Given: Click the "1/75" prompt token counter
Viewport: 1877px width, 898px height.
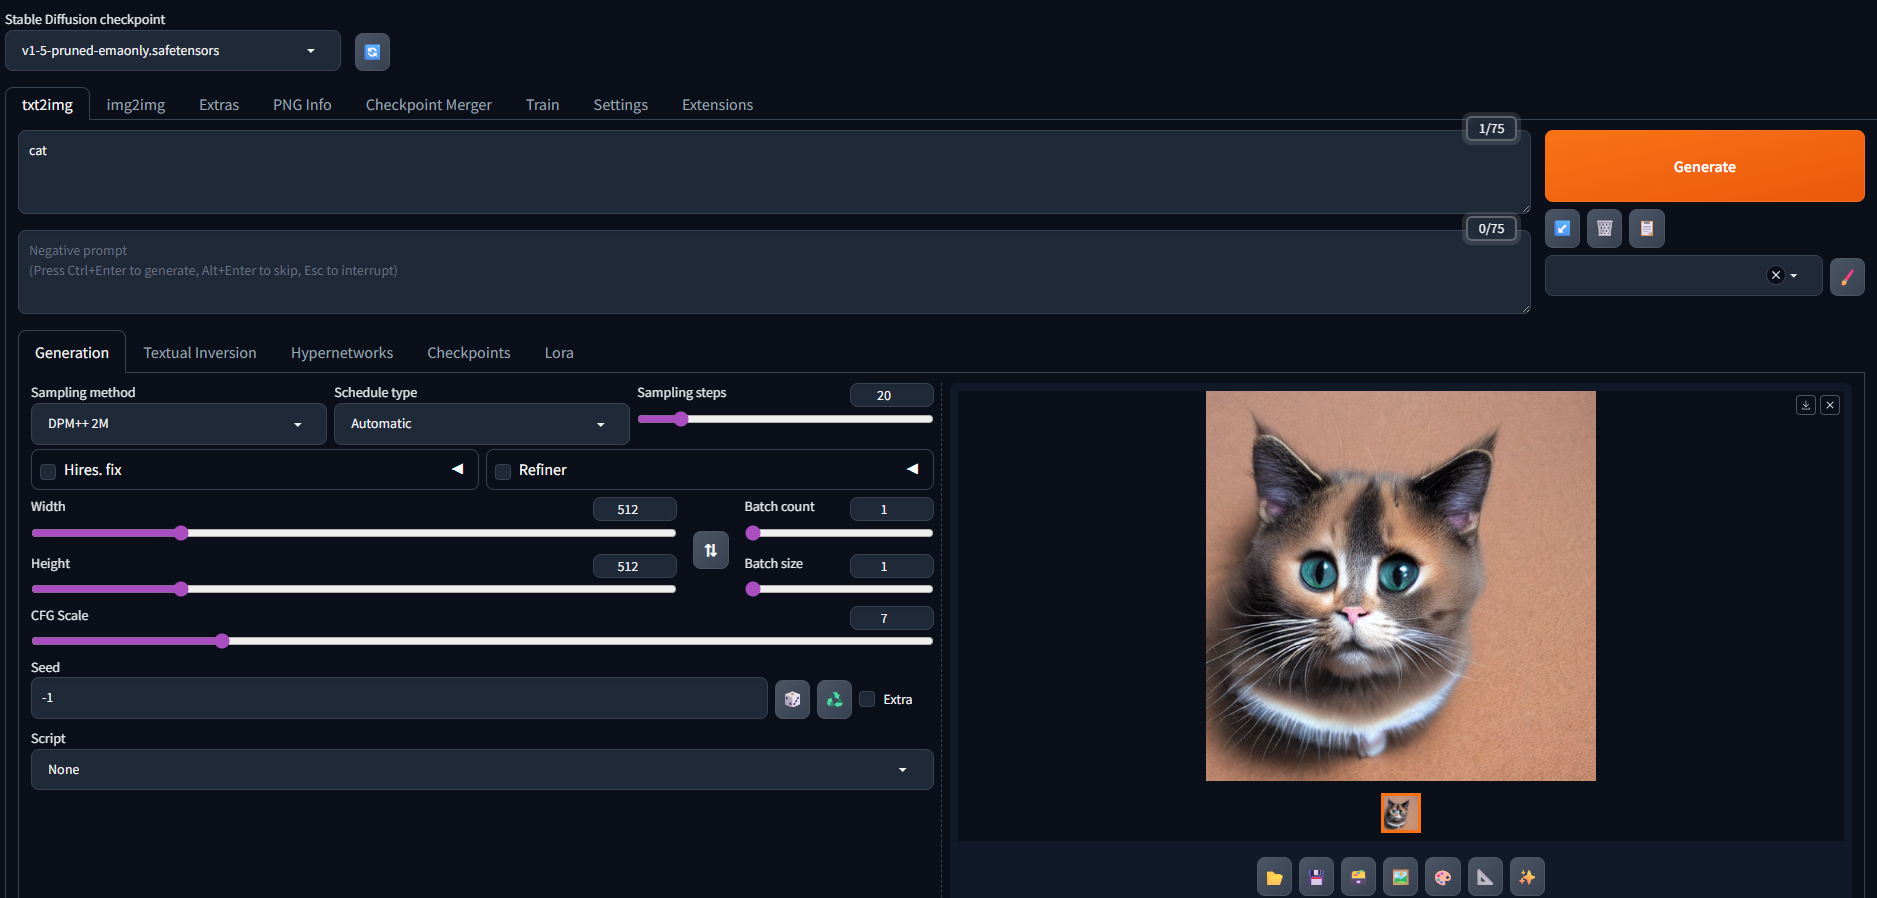Looking at the screenshot, I should [x=1491, y=129].
